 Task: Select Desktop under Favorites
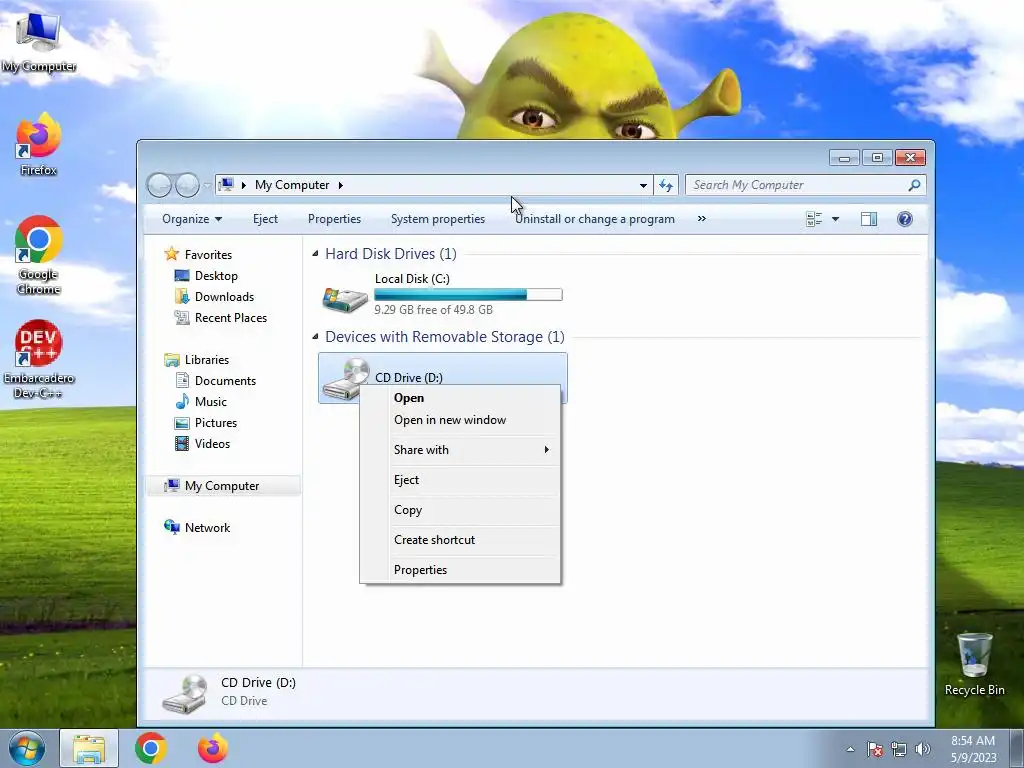(x=216, y=276)
